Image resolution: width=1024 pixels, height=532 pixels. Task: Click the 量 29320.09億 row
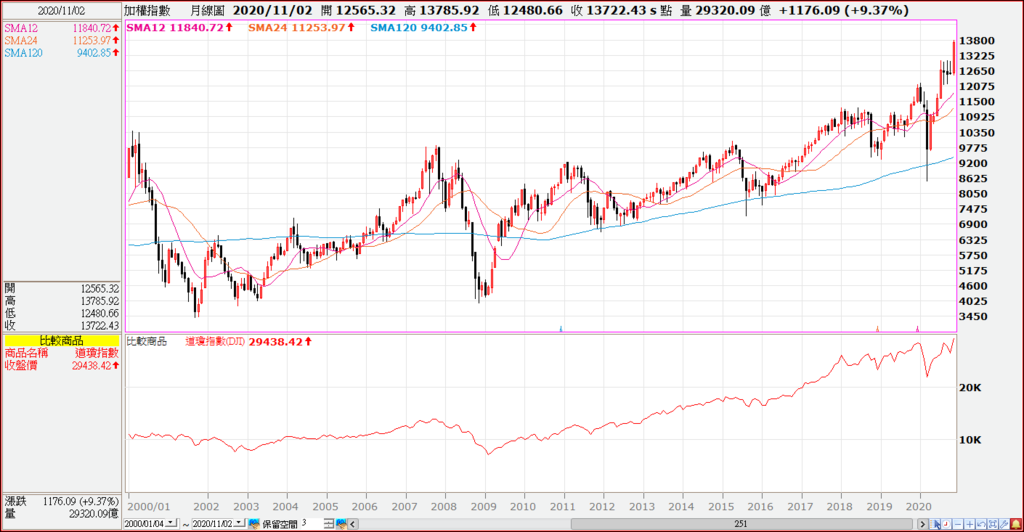(62, 514)
